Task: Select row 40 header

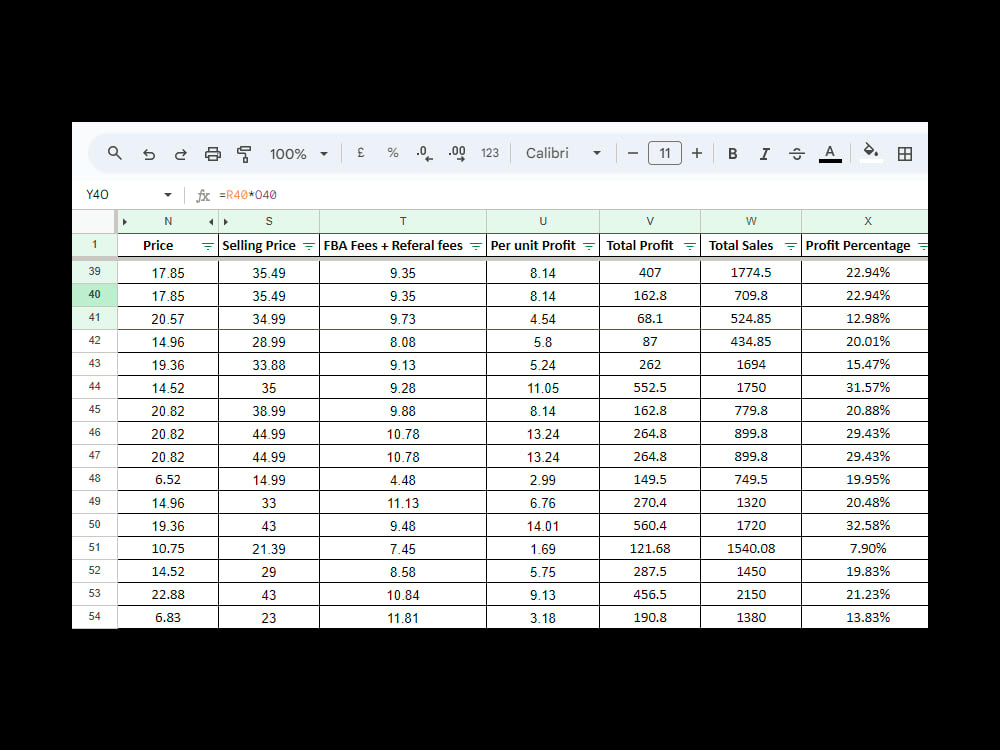Action: point(94,295)
